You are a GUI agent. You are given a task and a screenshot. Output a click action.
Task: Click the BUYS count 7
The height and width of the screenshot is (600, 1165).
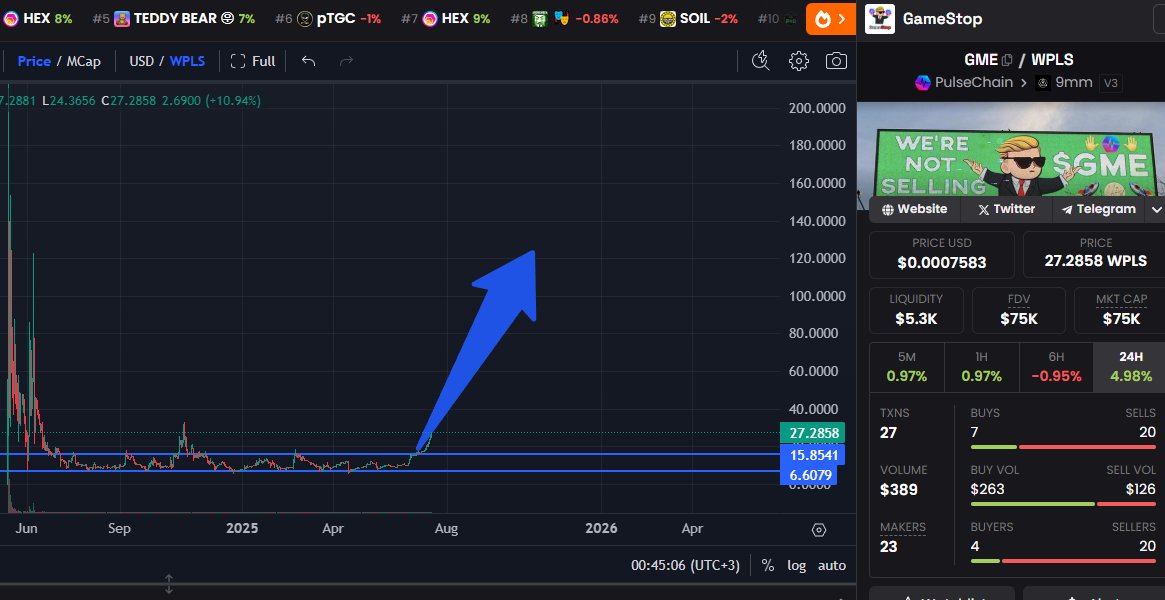coord(975,432)
